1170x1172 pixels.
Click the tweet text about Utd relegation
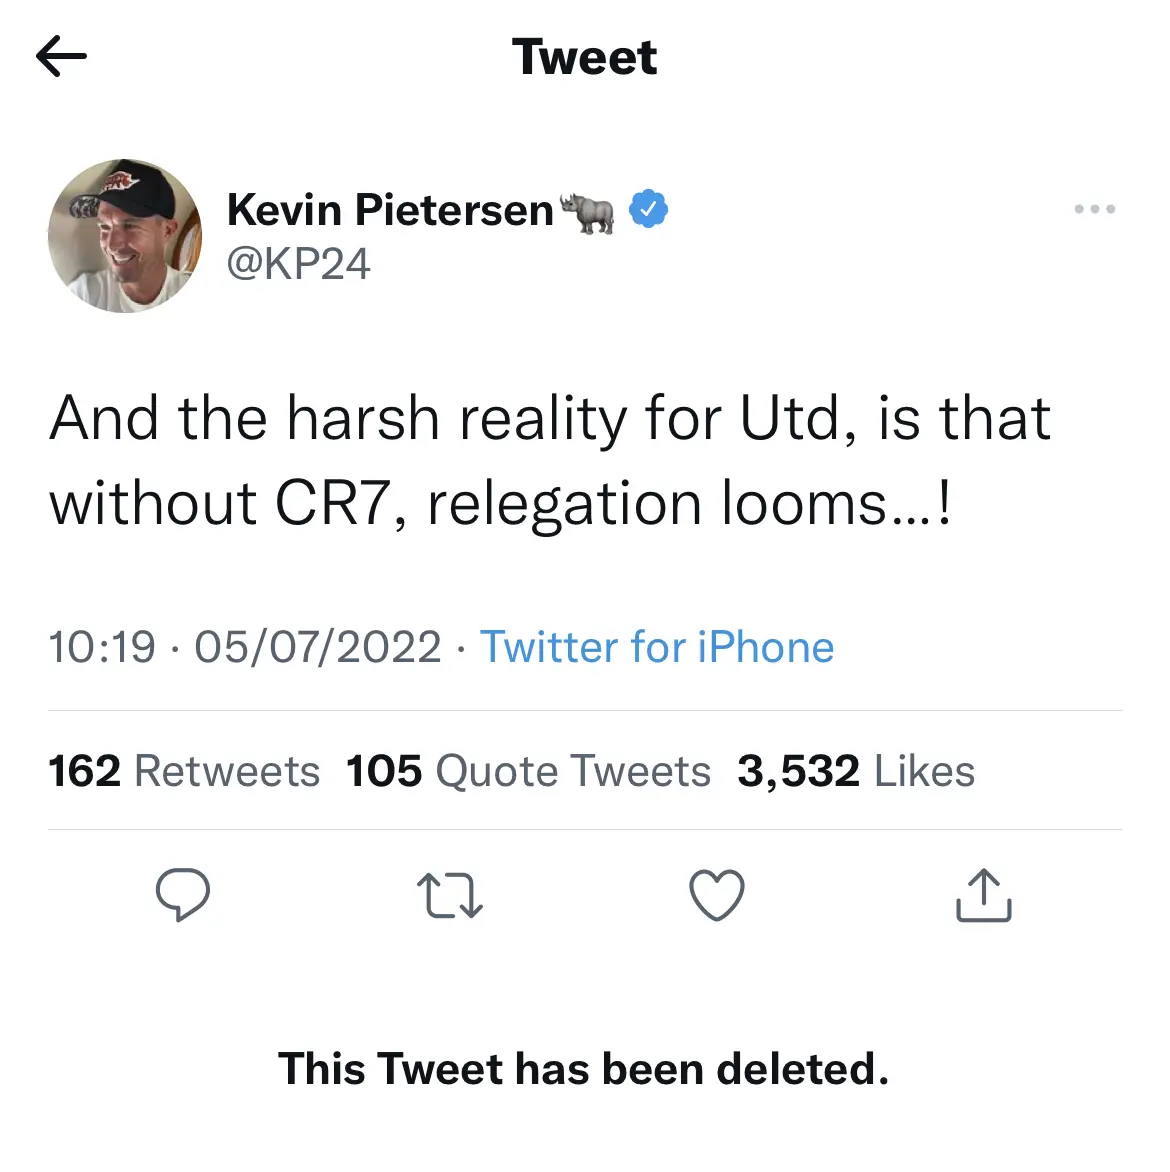pyautogui.click(x=550, y=459)
